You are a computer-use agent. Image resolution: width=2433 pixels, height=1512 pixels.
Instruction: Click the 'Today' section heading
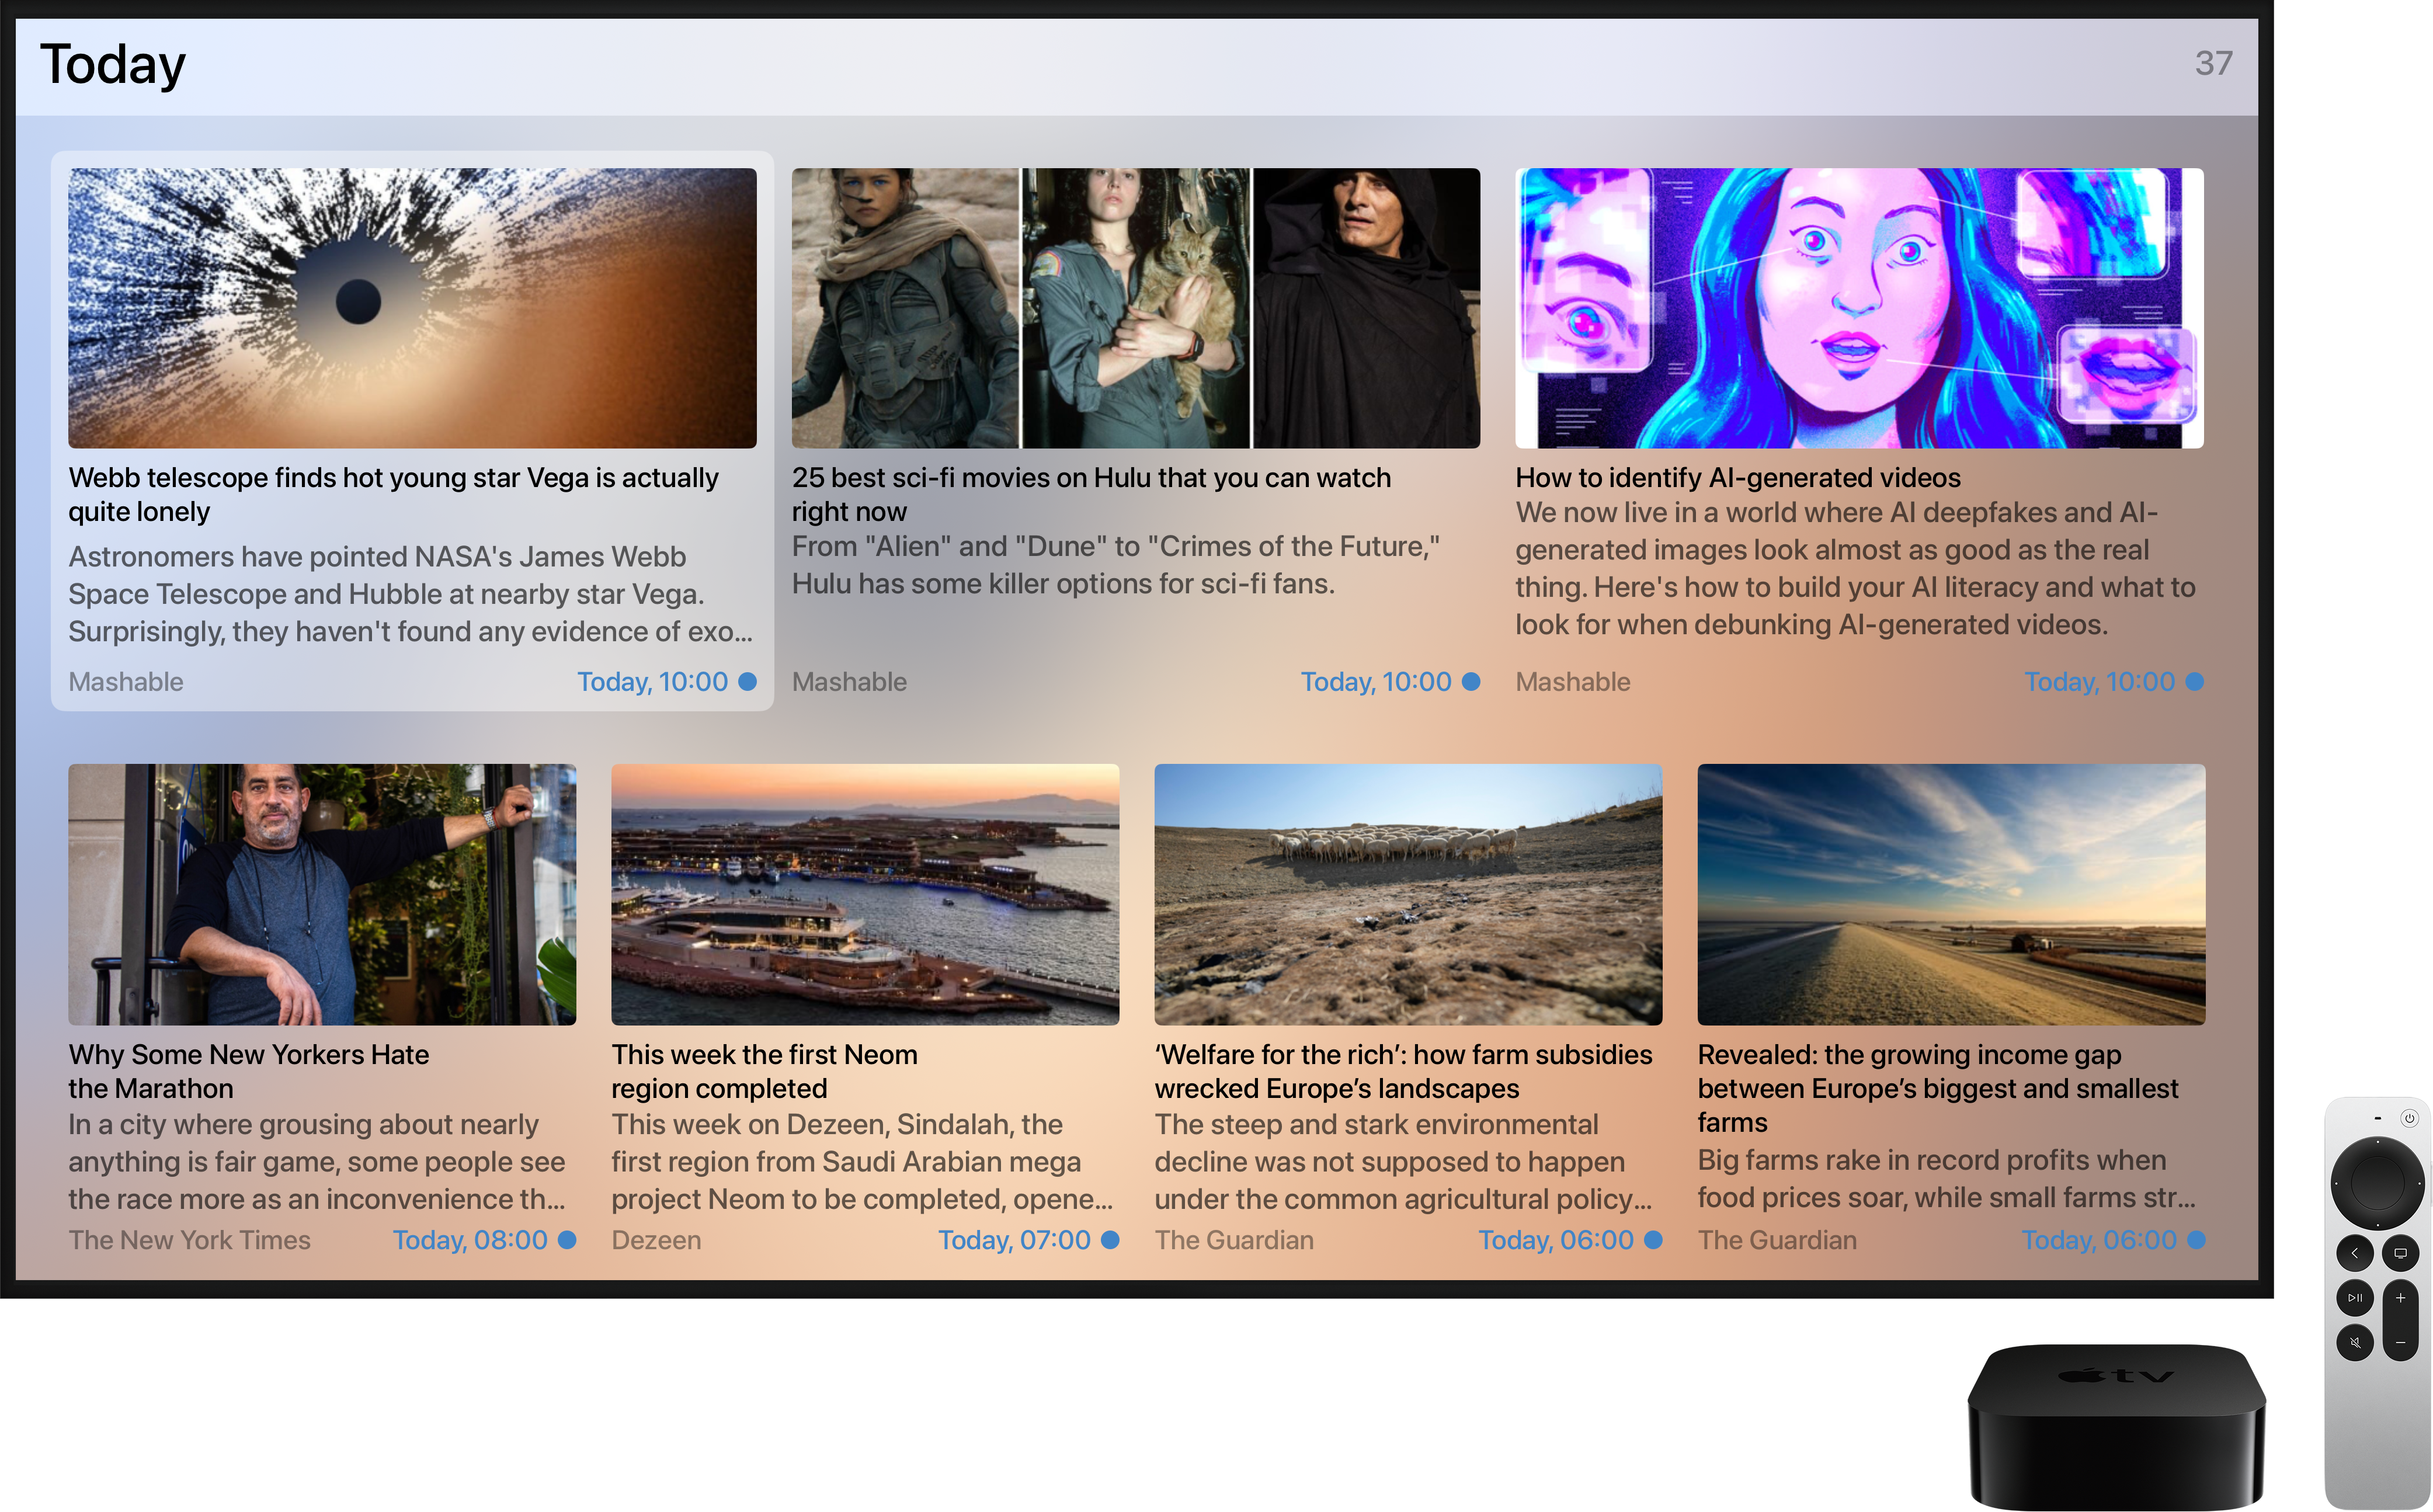tap(113, 65)
